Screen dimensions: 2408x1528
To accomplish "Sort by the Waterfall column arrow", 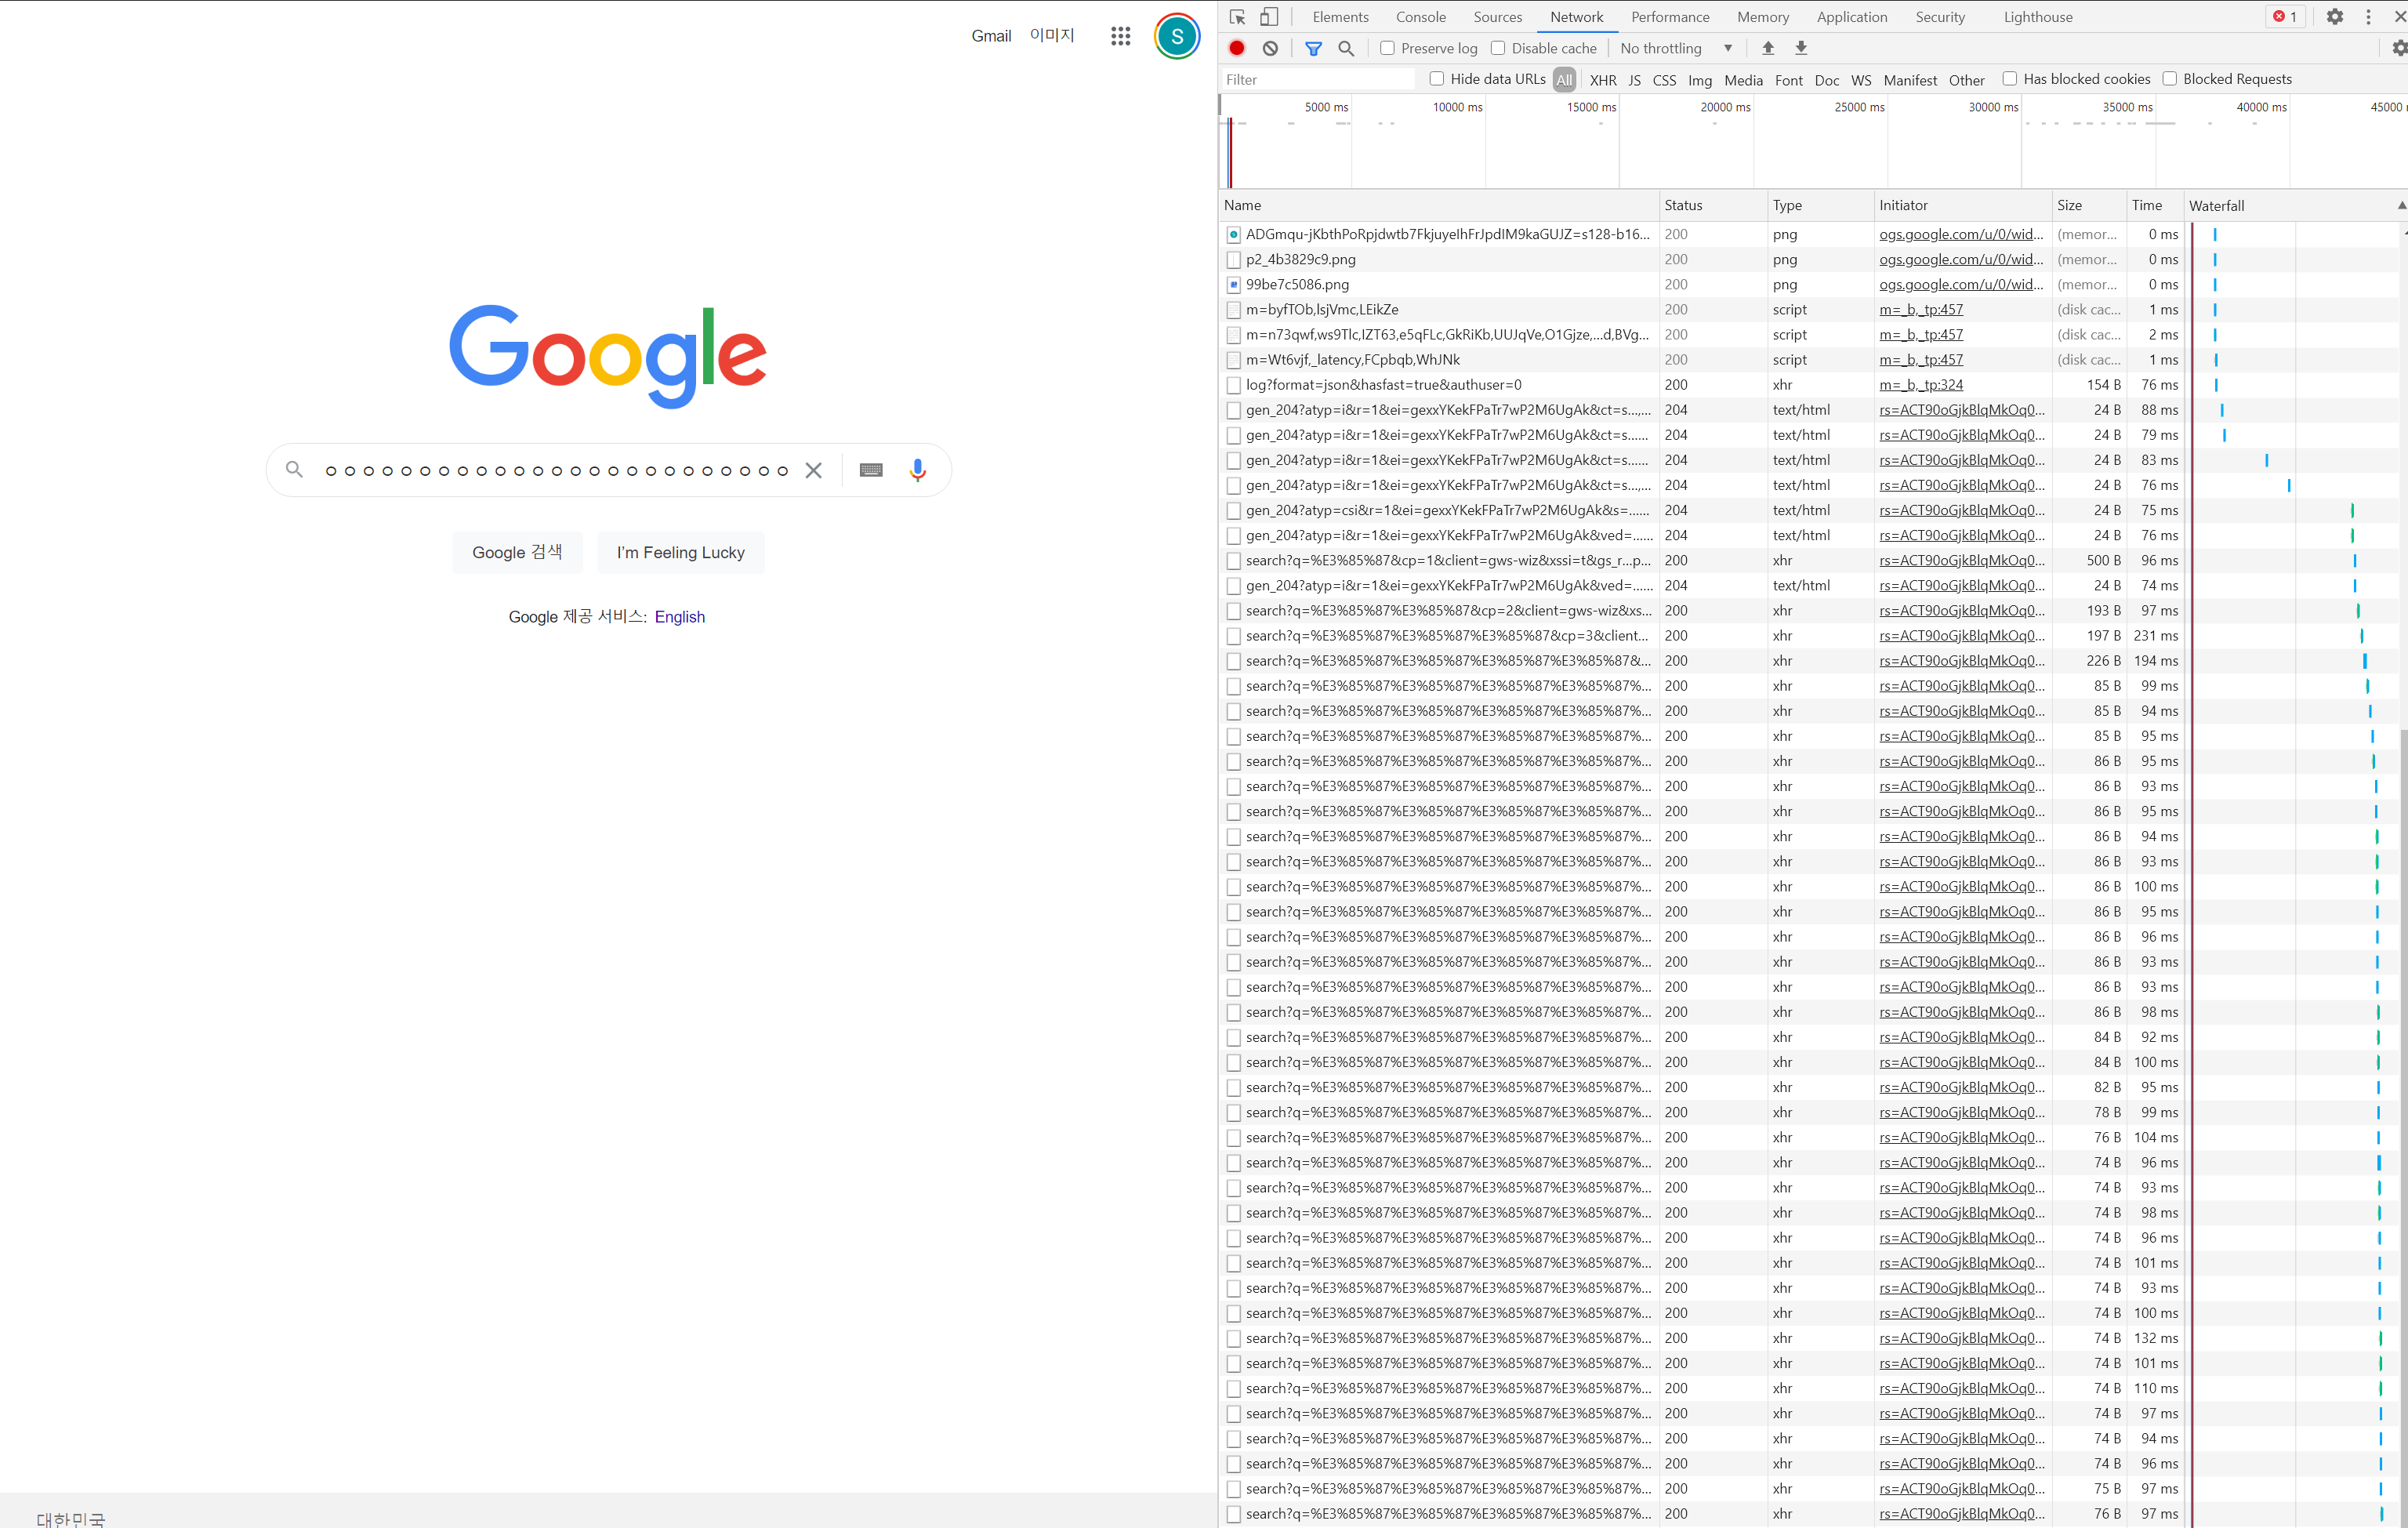I will click(2400, 205).
